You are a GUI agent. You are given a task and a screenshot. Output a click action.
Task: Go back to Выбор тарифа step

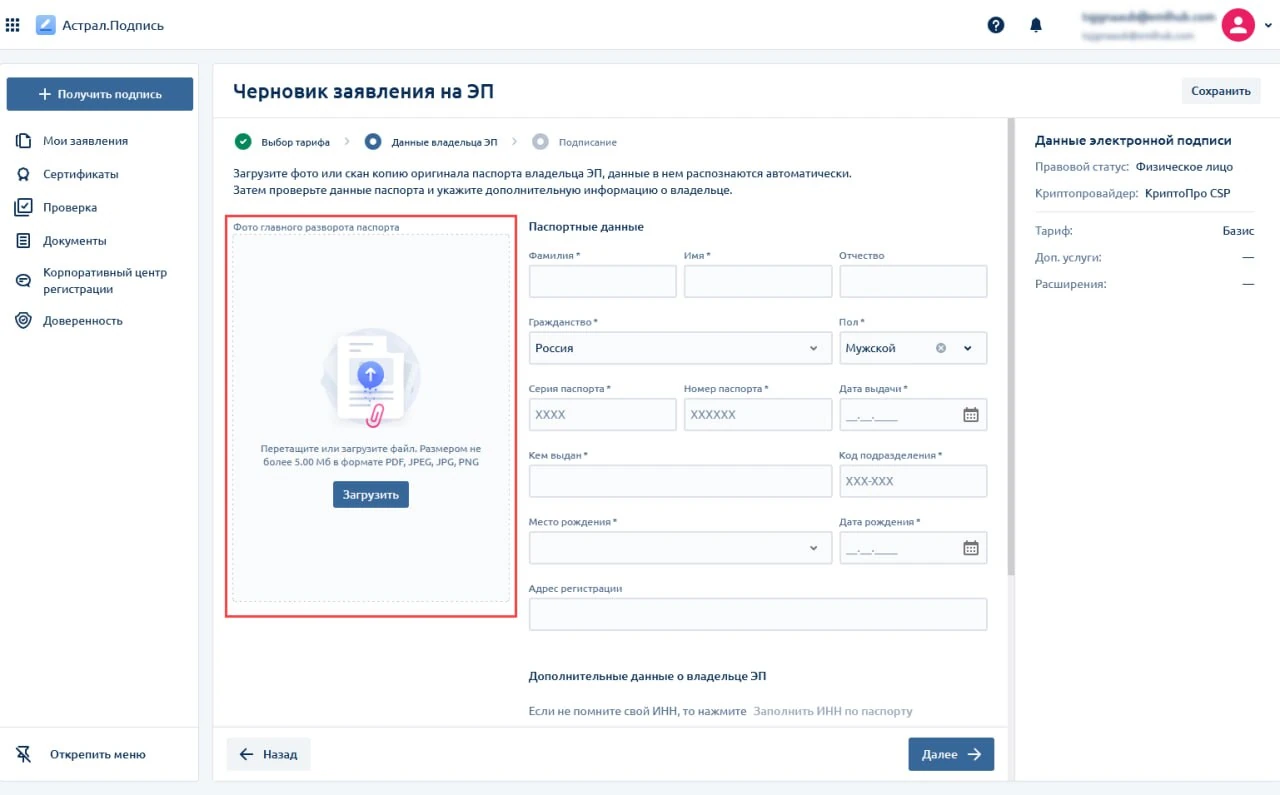pos(295,142)
